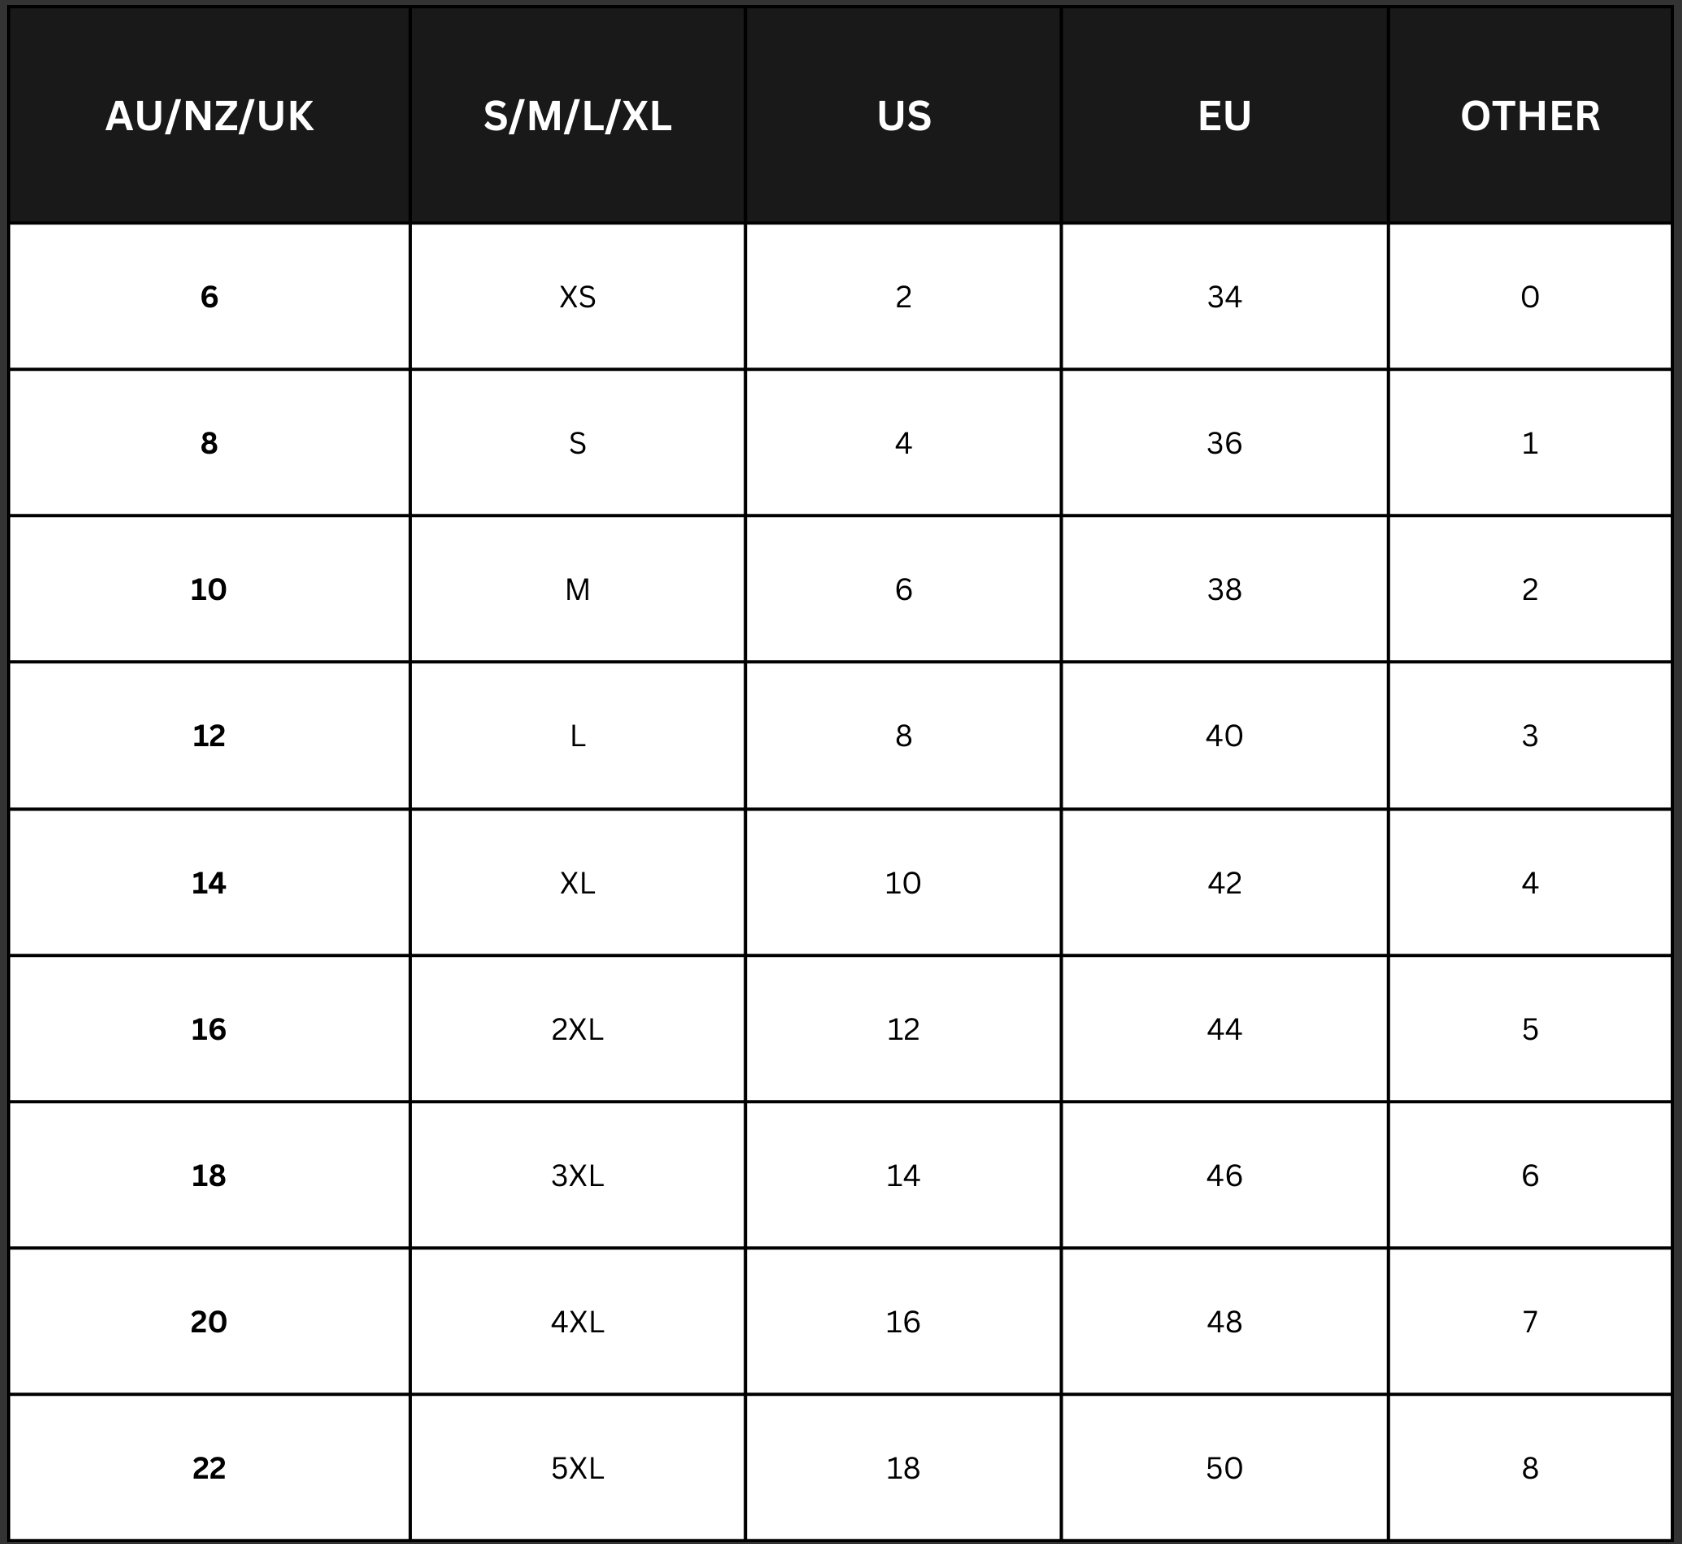The width and height of the screenshot is (1682, 1544).
Task: Select the EU size 46 cell
Action: 1224,1175
